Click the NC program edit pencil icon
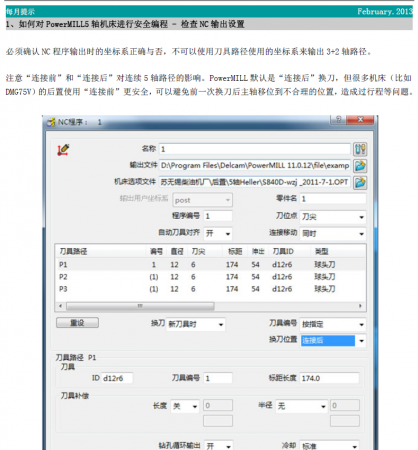418x450 pixels. pyautogui.click(x=63, y=150)
